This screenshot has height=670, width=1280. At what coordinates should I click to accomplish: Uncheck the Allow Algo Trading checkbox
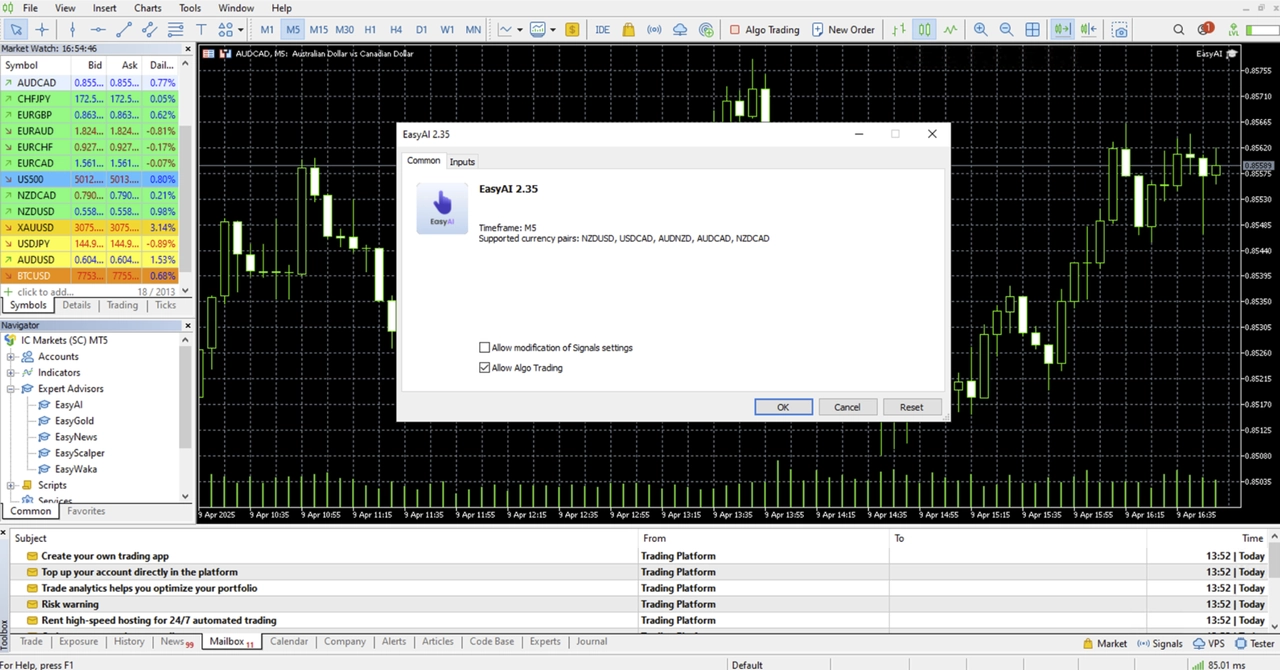click(x=485, y=368)
